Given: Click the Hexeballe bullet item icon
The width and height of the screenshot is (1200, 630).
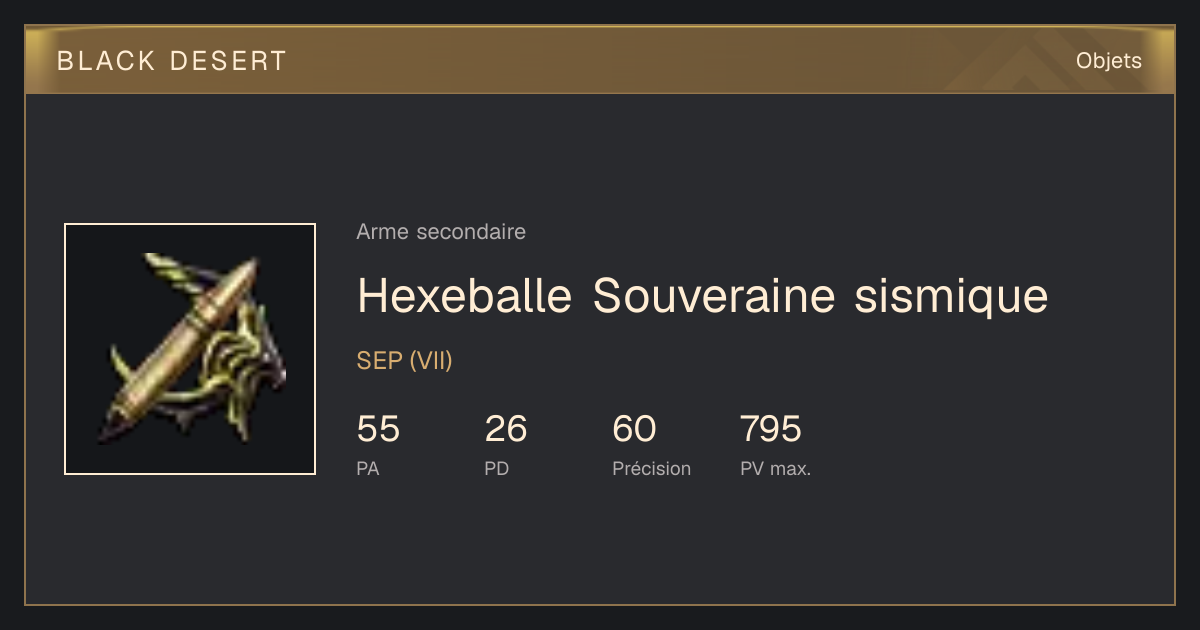Looking at the screenshot, I should (190, 349).
